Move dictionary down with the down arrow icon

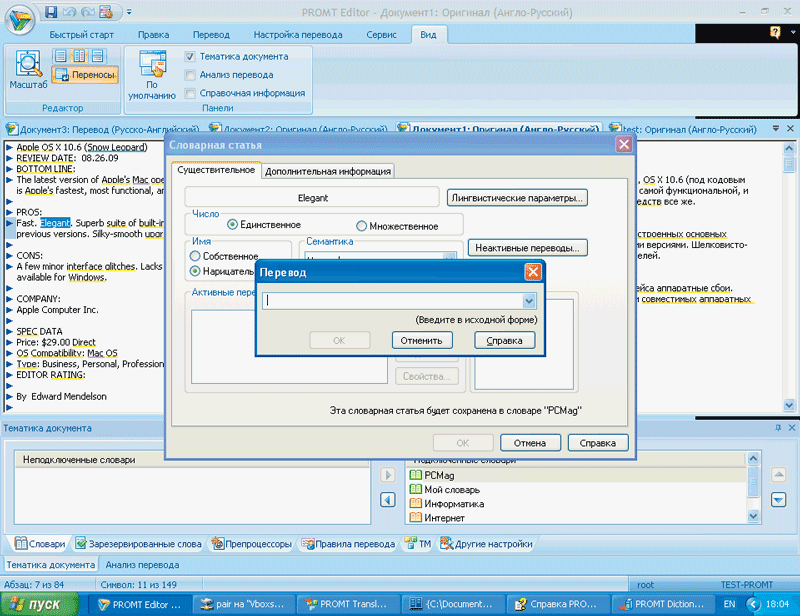pyautogui.click(x=779, y=500)
